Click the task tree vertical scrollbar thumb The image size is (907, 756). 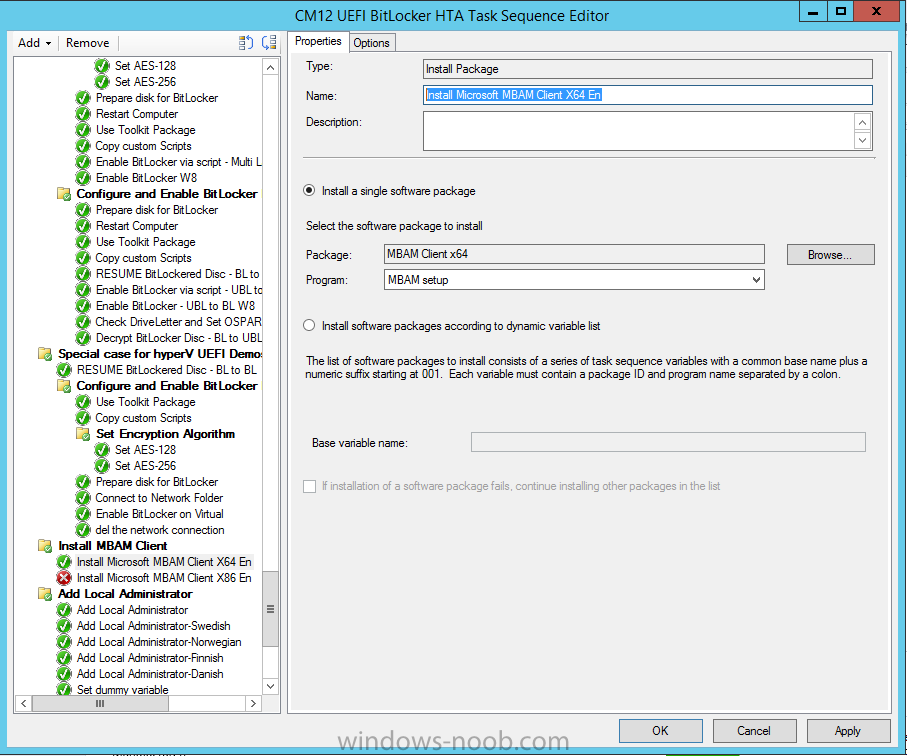click(x=270, y=609)
